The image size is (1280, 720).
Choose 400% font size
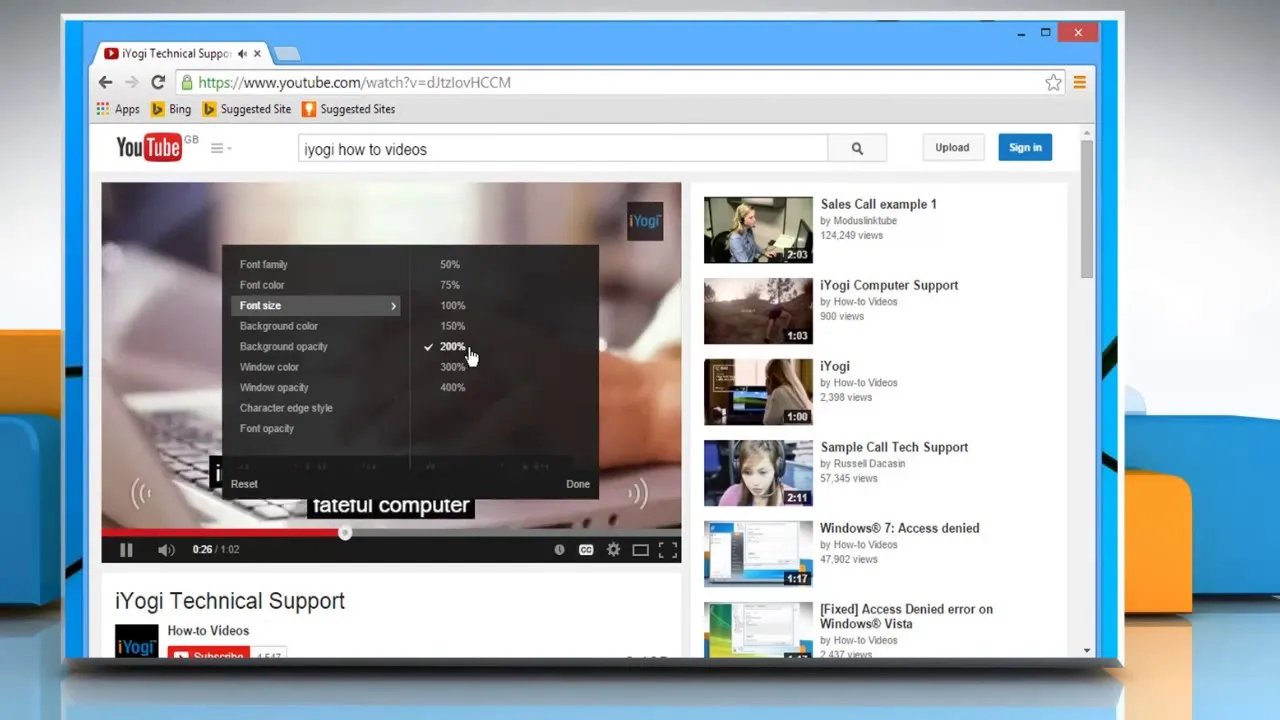(452, 388)
